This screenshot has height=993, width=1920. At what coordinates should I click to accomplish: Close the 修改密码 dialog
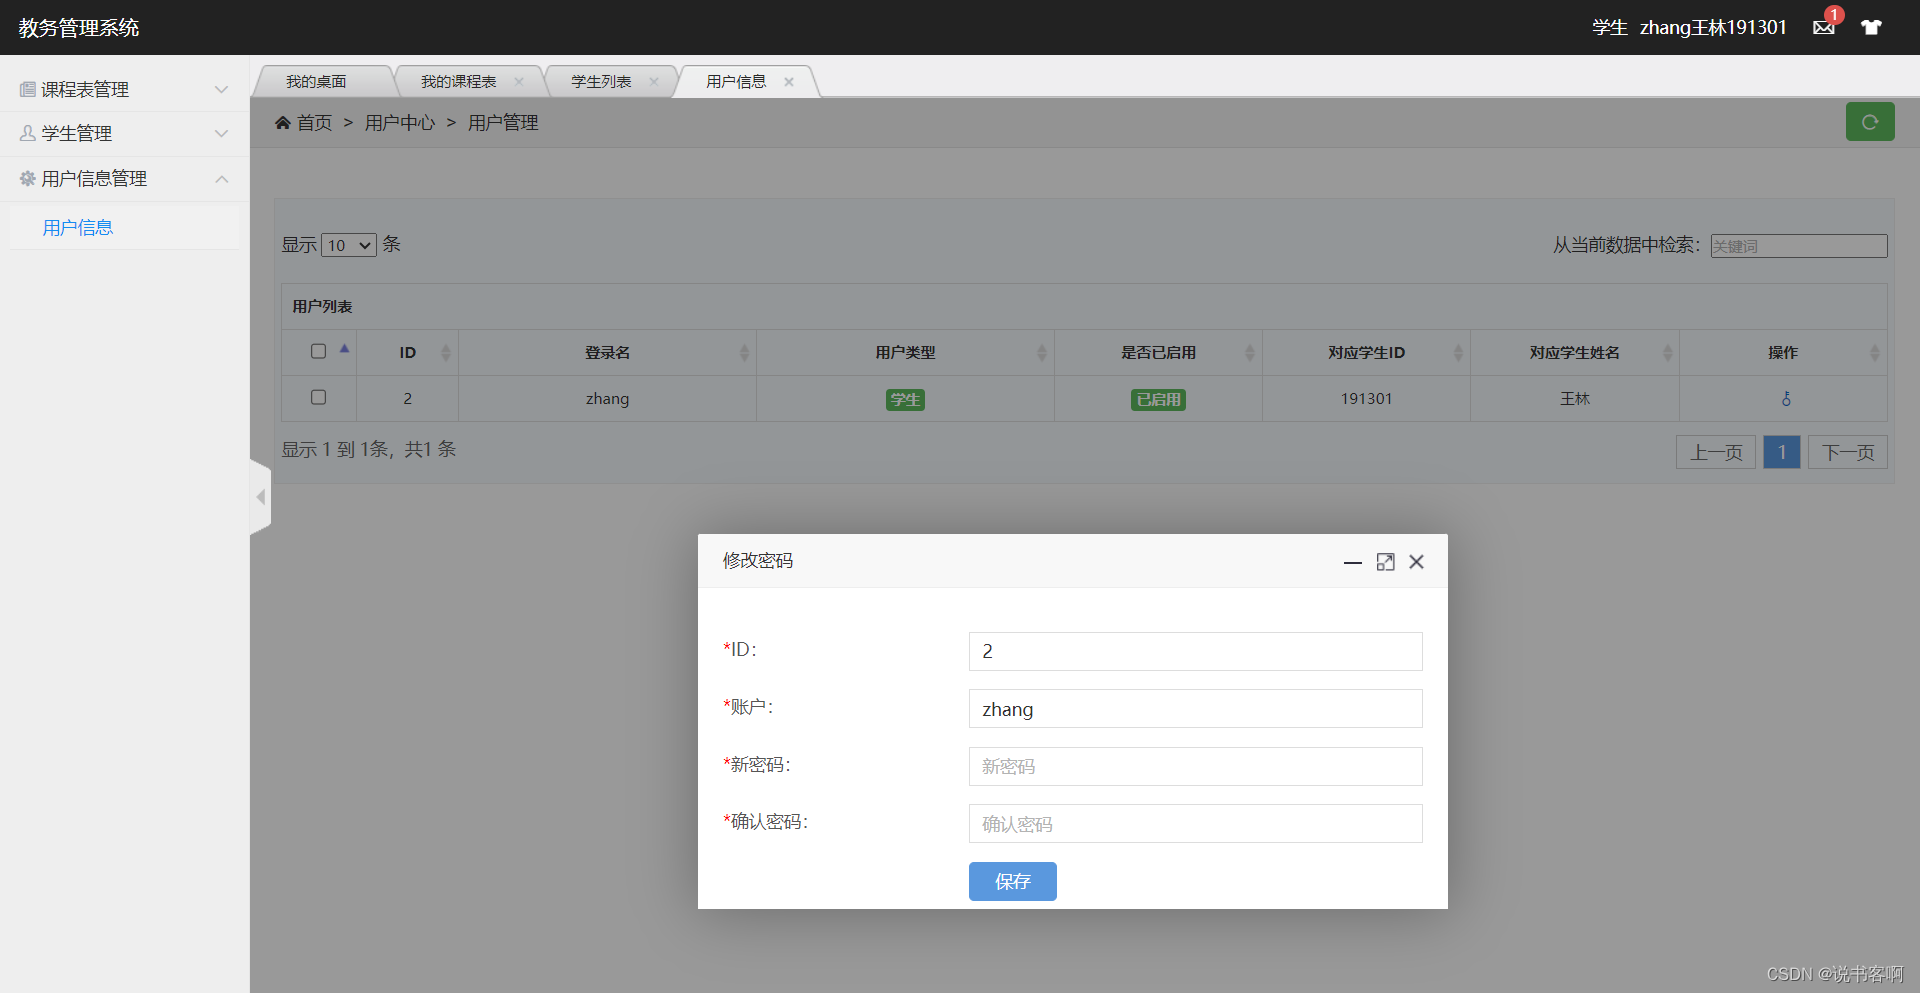pyautogui.click(x=1416, y=562)
